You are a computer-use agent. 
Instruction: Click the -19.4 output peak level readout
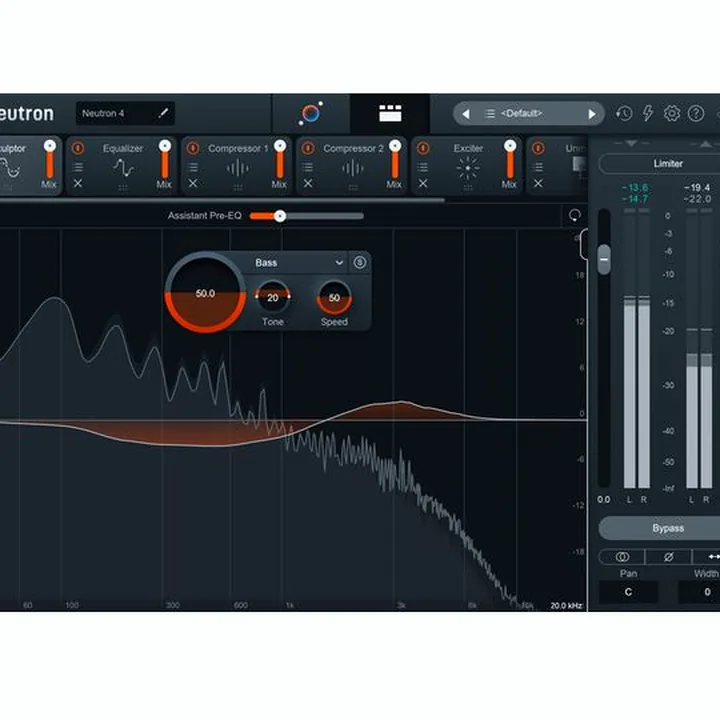click(x=697, y=187)
